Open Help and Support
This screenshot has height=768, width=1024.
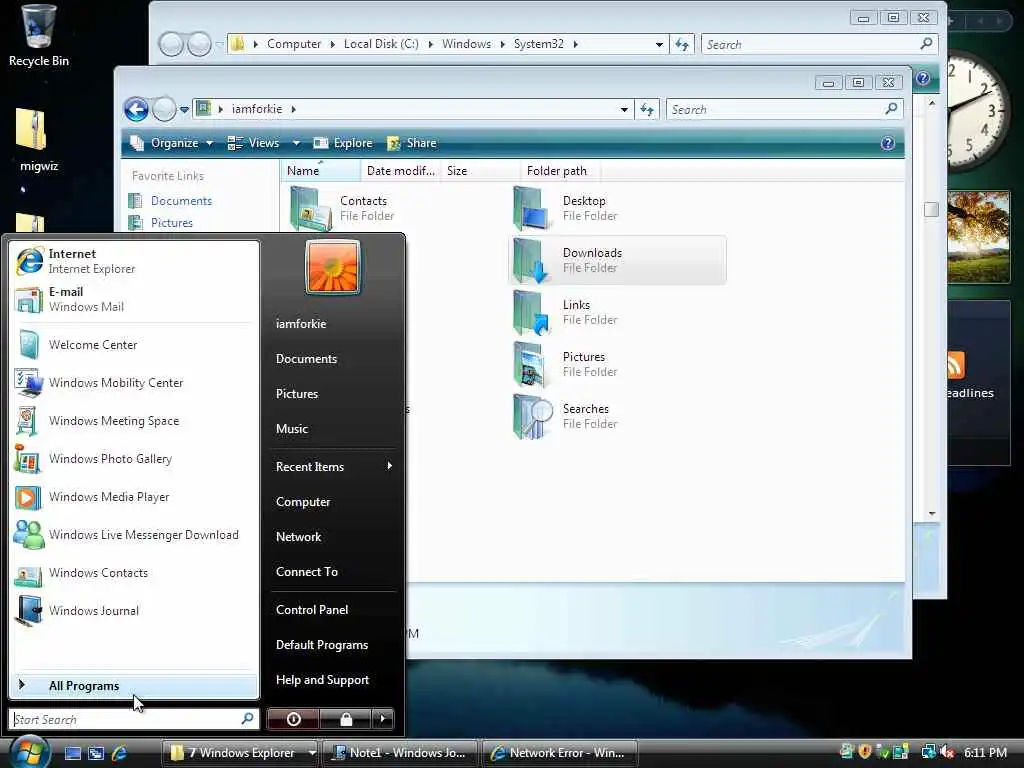click(333, 680)
